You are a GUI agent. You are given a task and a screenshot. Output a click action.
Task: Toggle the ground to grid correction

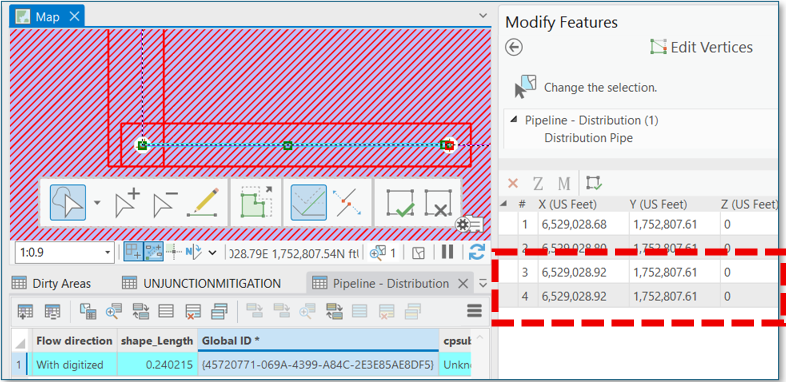point(193,252)
